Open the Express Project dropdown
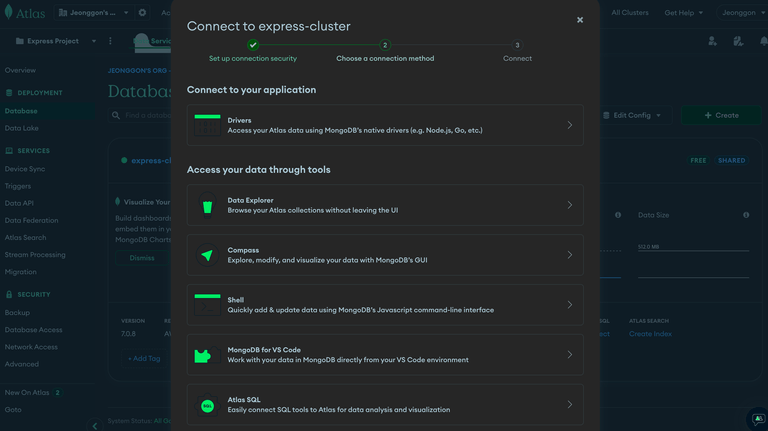Screen dimensions: 768x431 coord(55,41)
